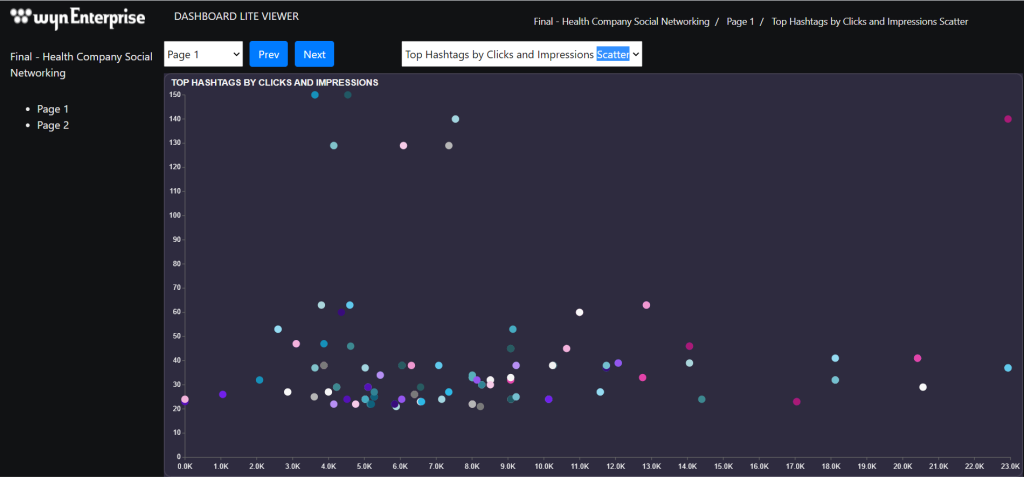Select the pink data point near 12.8K, 63
The width and height of the screenshot is (1024, 478).
point(646,305)
